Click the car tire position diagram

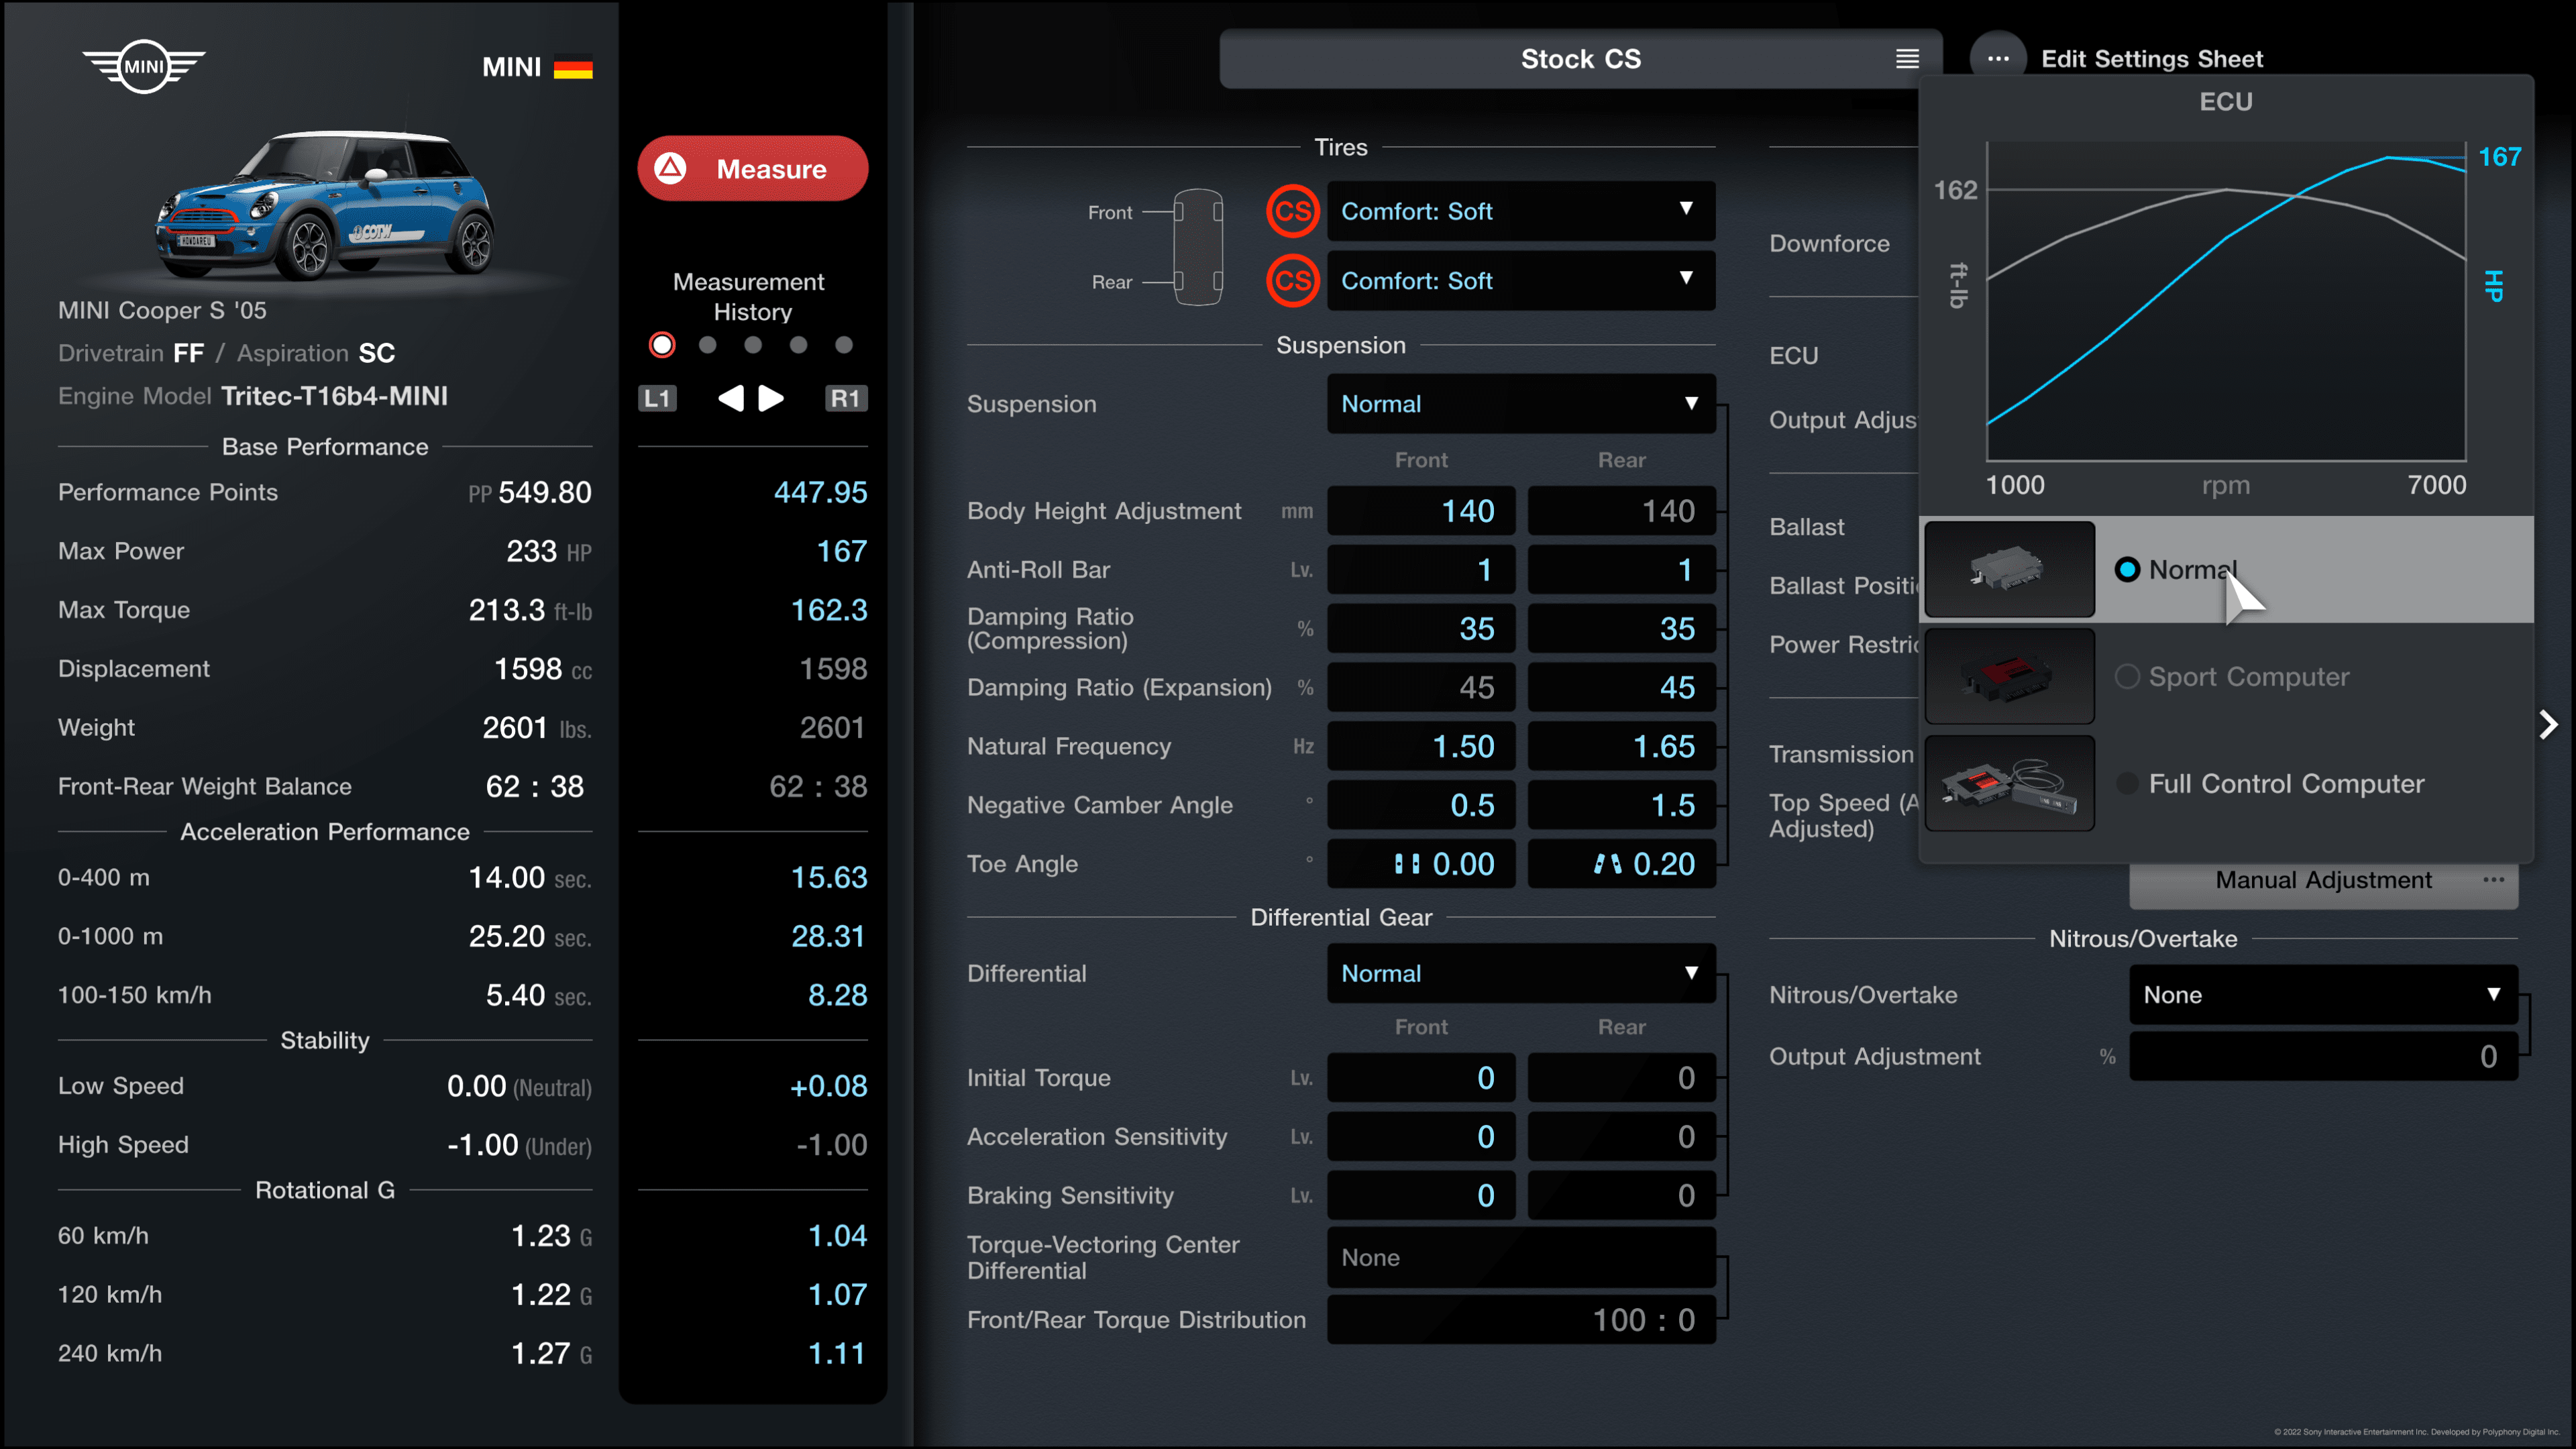coord(1197,247)
